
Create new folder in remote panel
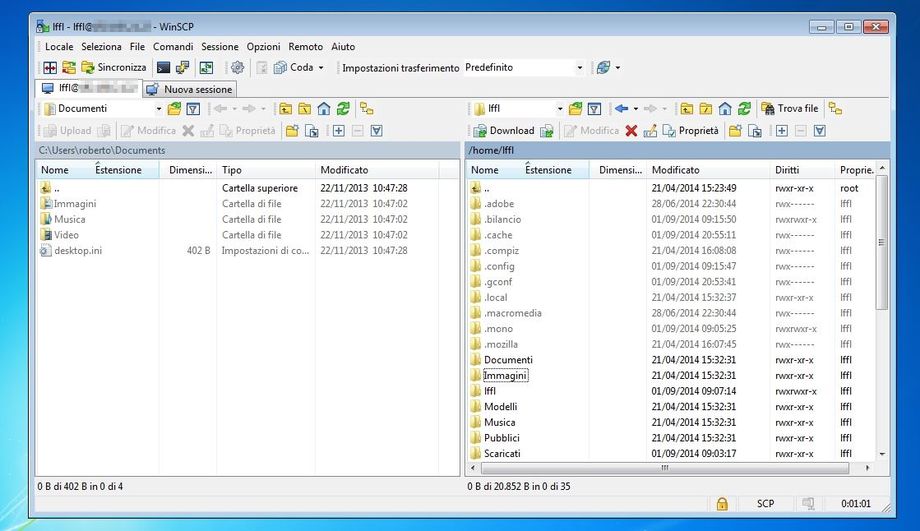click(735, 131)
